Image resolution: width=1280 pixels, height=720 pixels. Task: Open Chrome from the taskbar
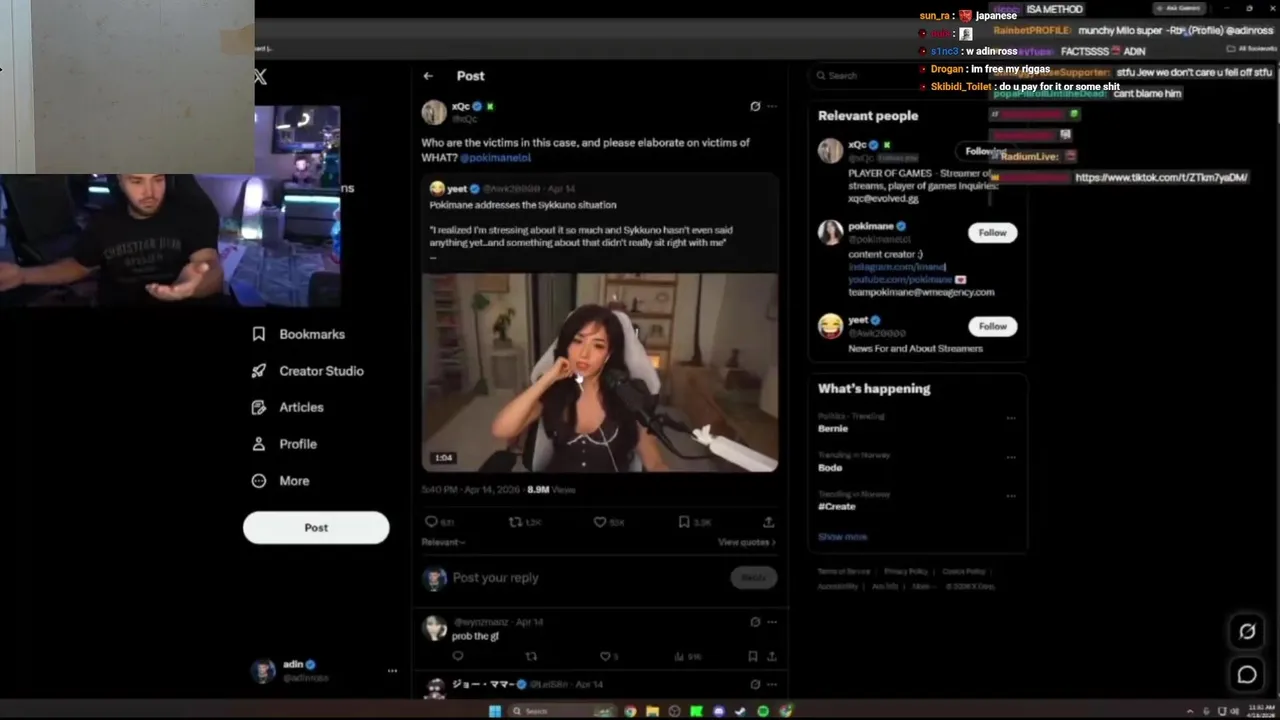point(630,711)
